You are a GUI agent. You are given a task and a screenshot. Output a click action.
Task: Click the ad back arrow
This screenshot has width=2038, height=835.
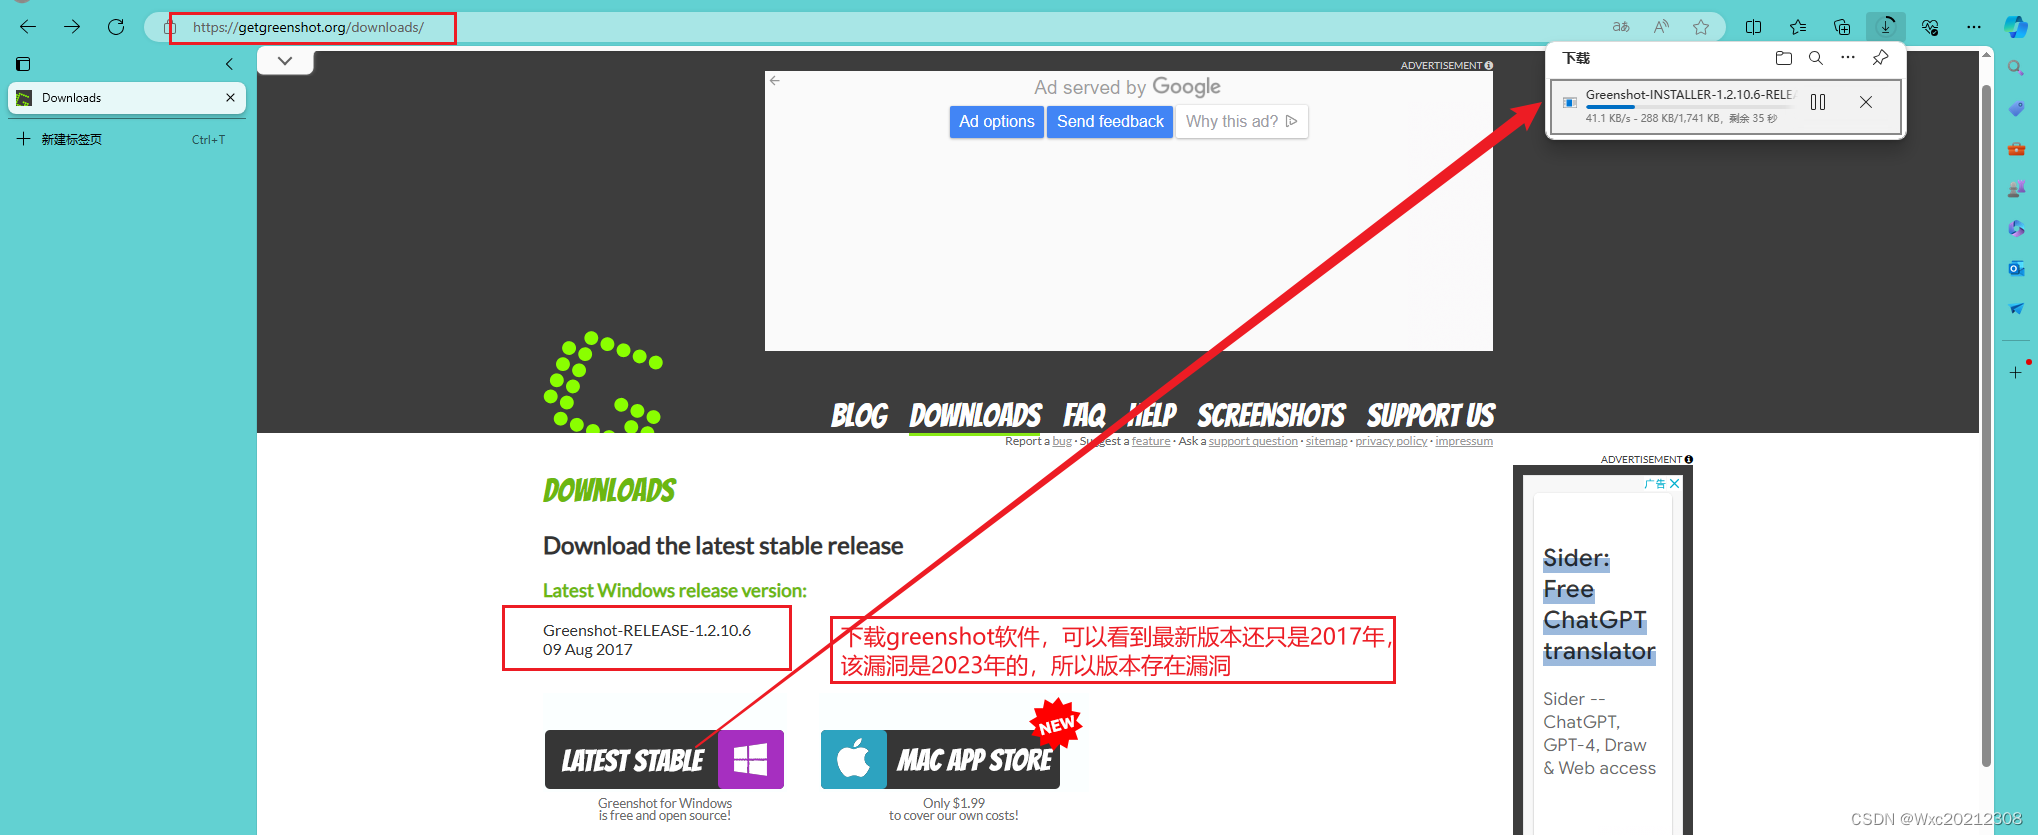tap(774, 81)
